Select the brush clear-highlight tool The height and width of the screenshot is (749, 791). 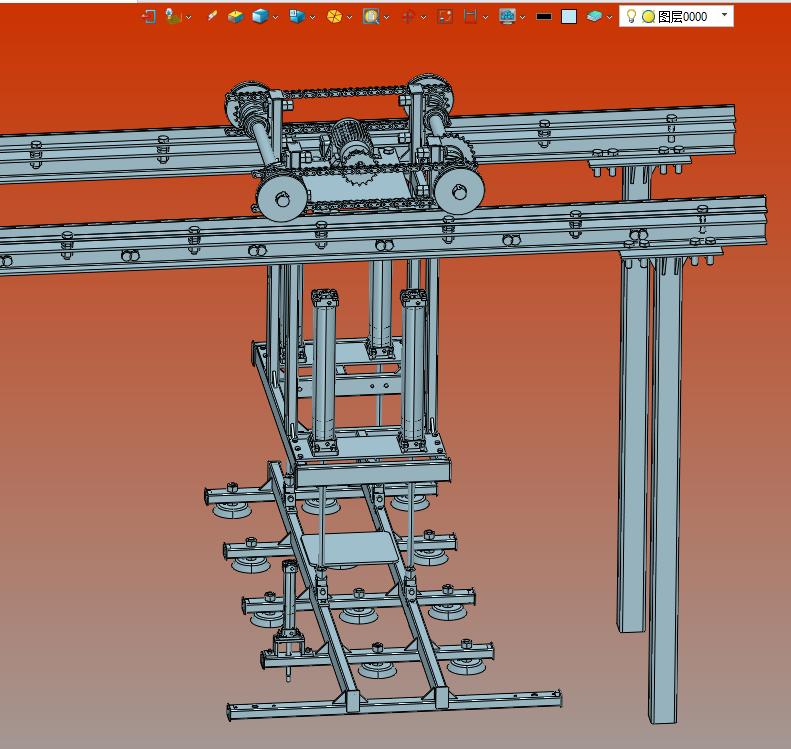212,16
